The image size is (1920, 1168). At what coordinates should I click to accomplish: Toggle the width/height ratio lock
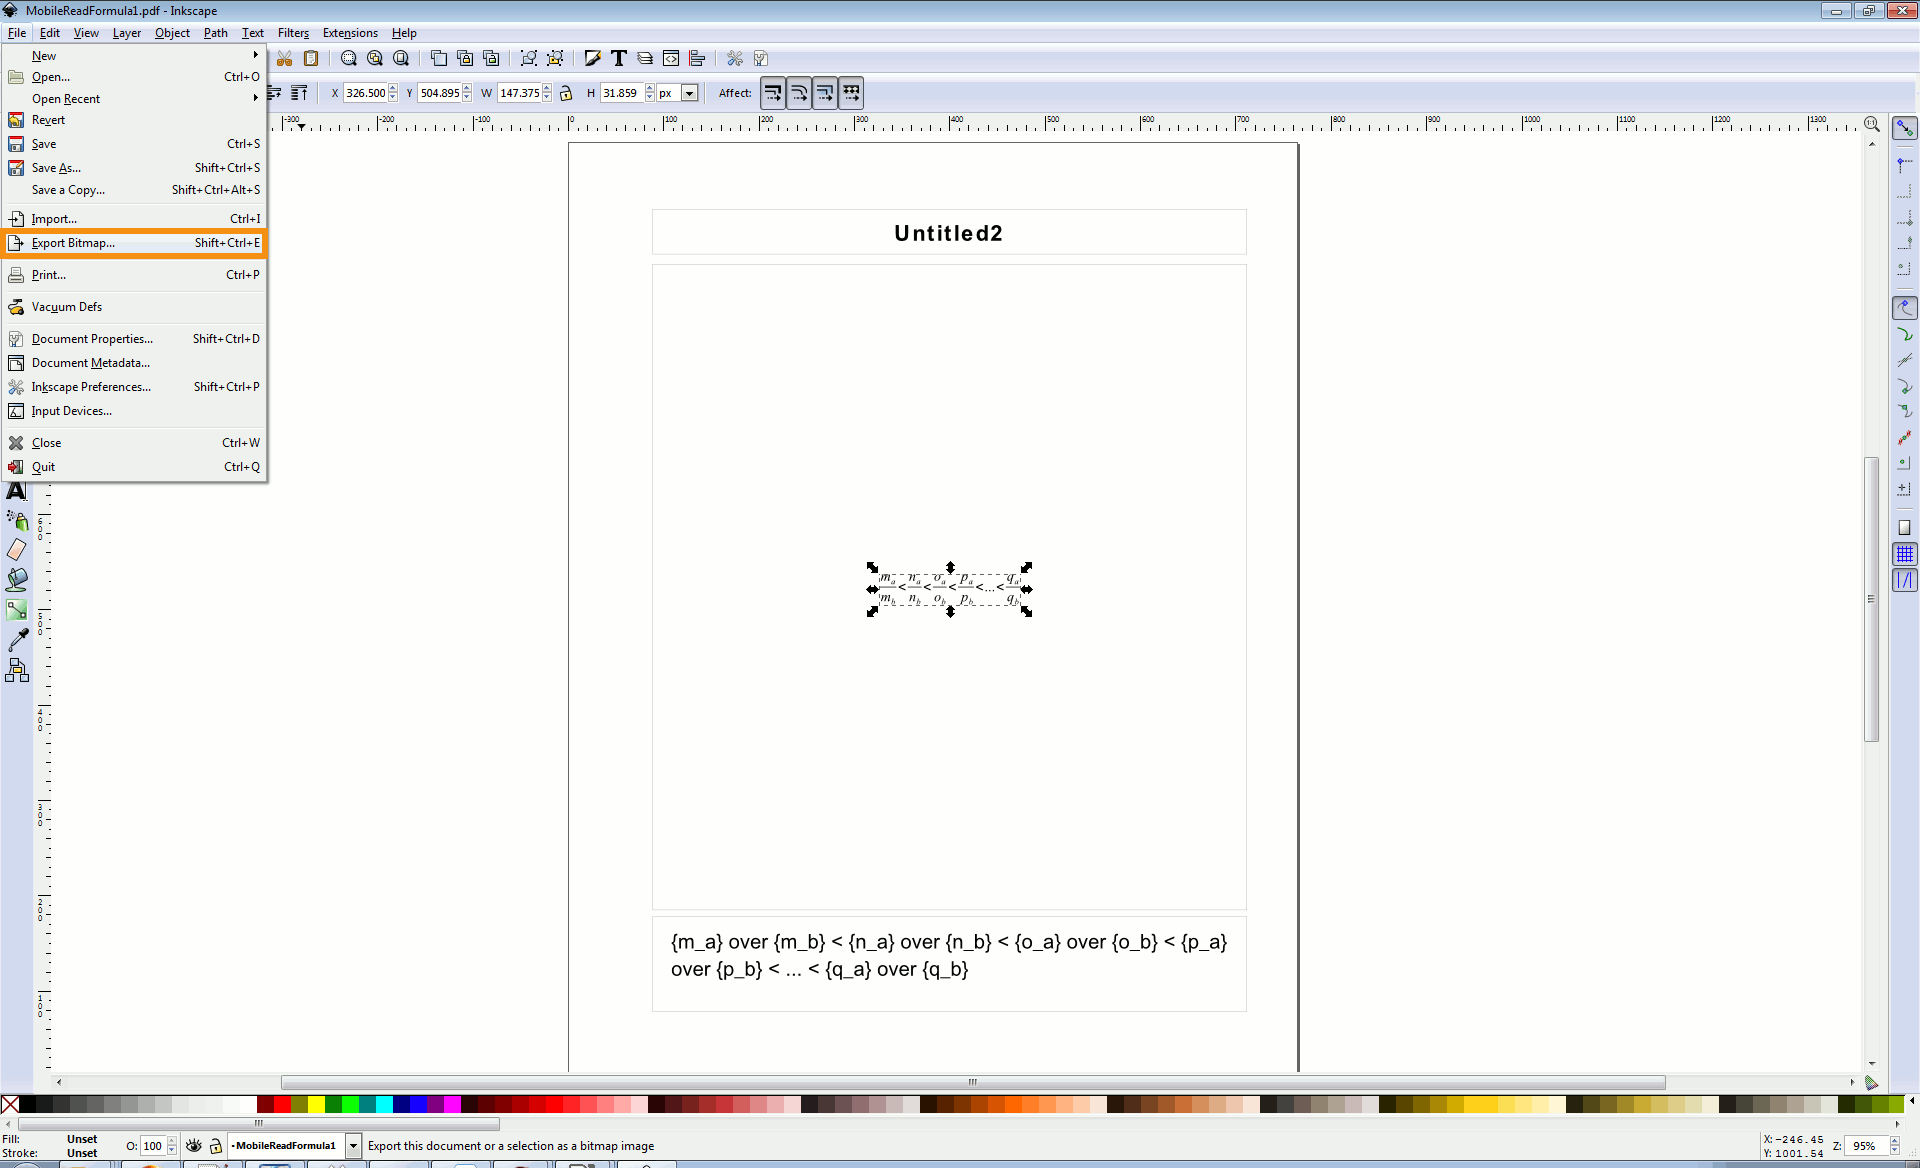click(x=566, y=93)
